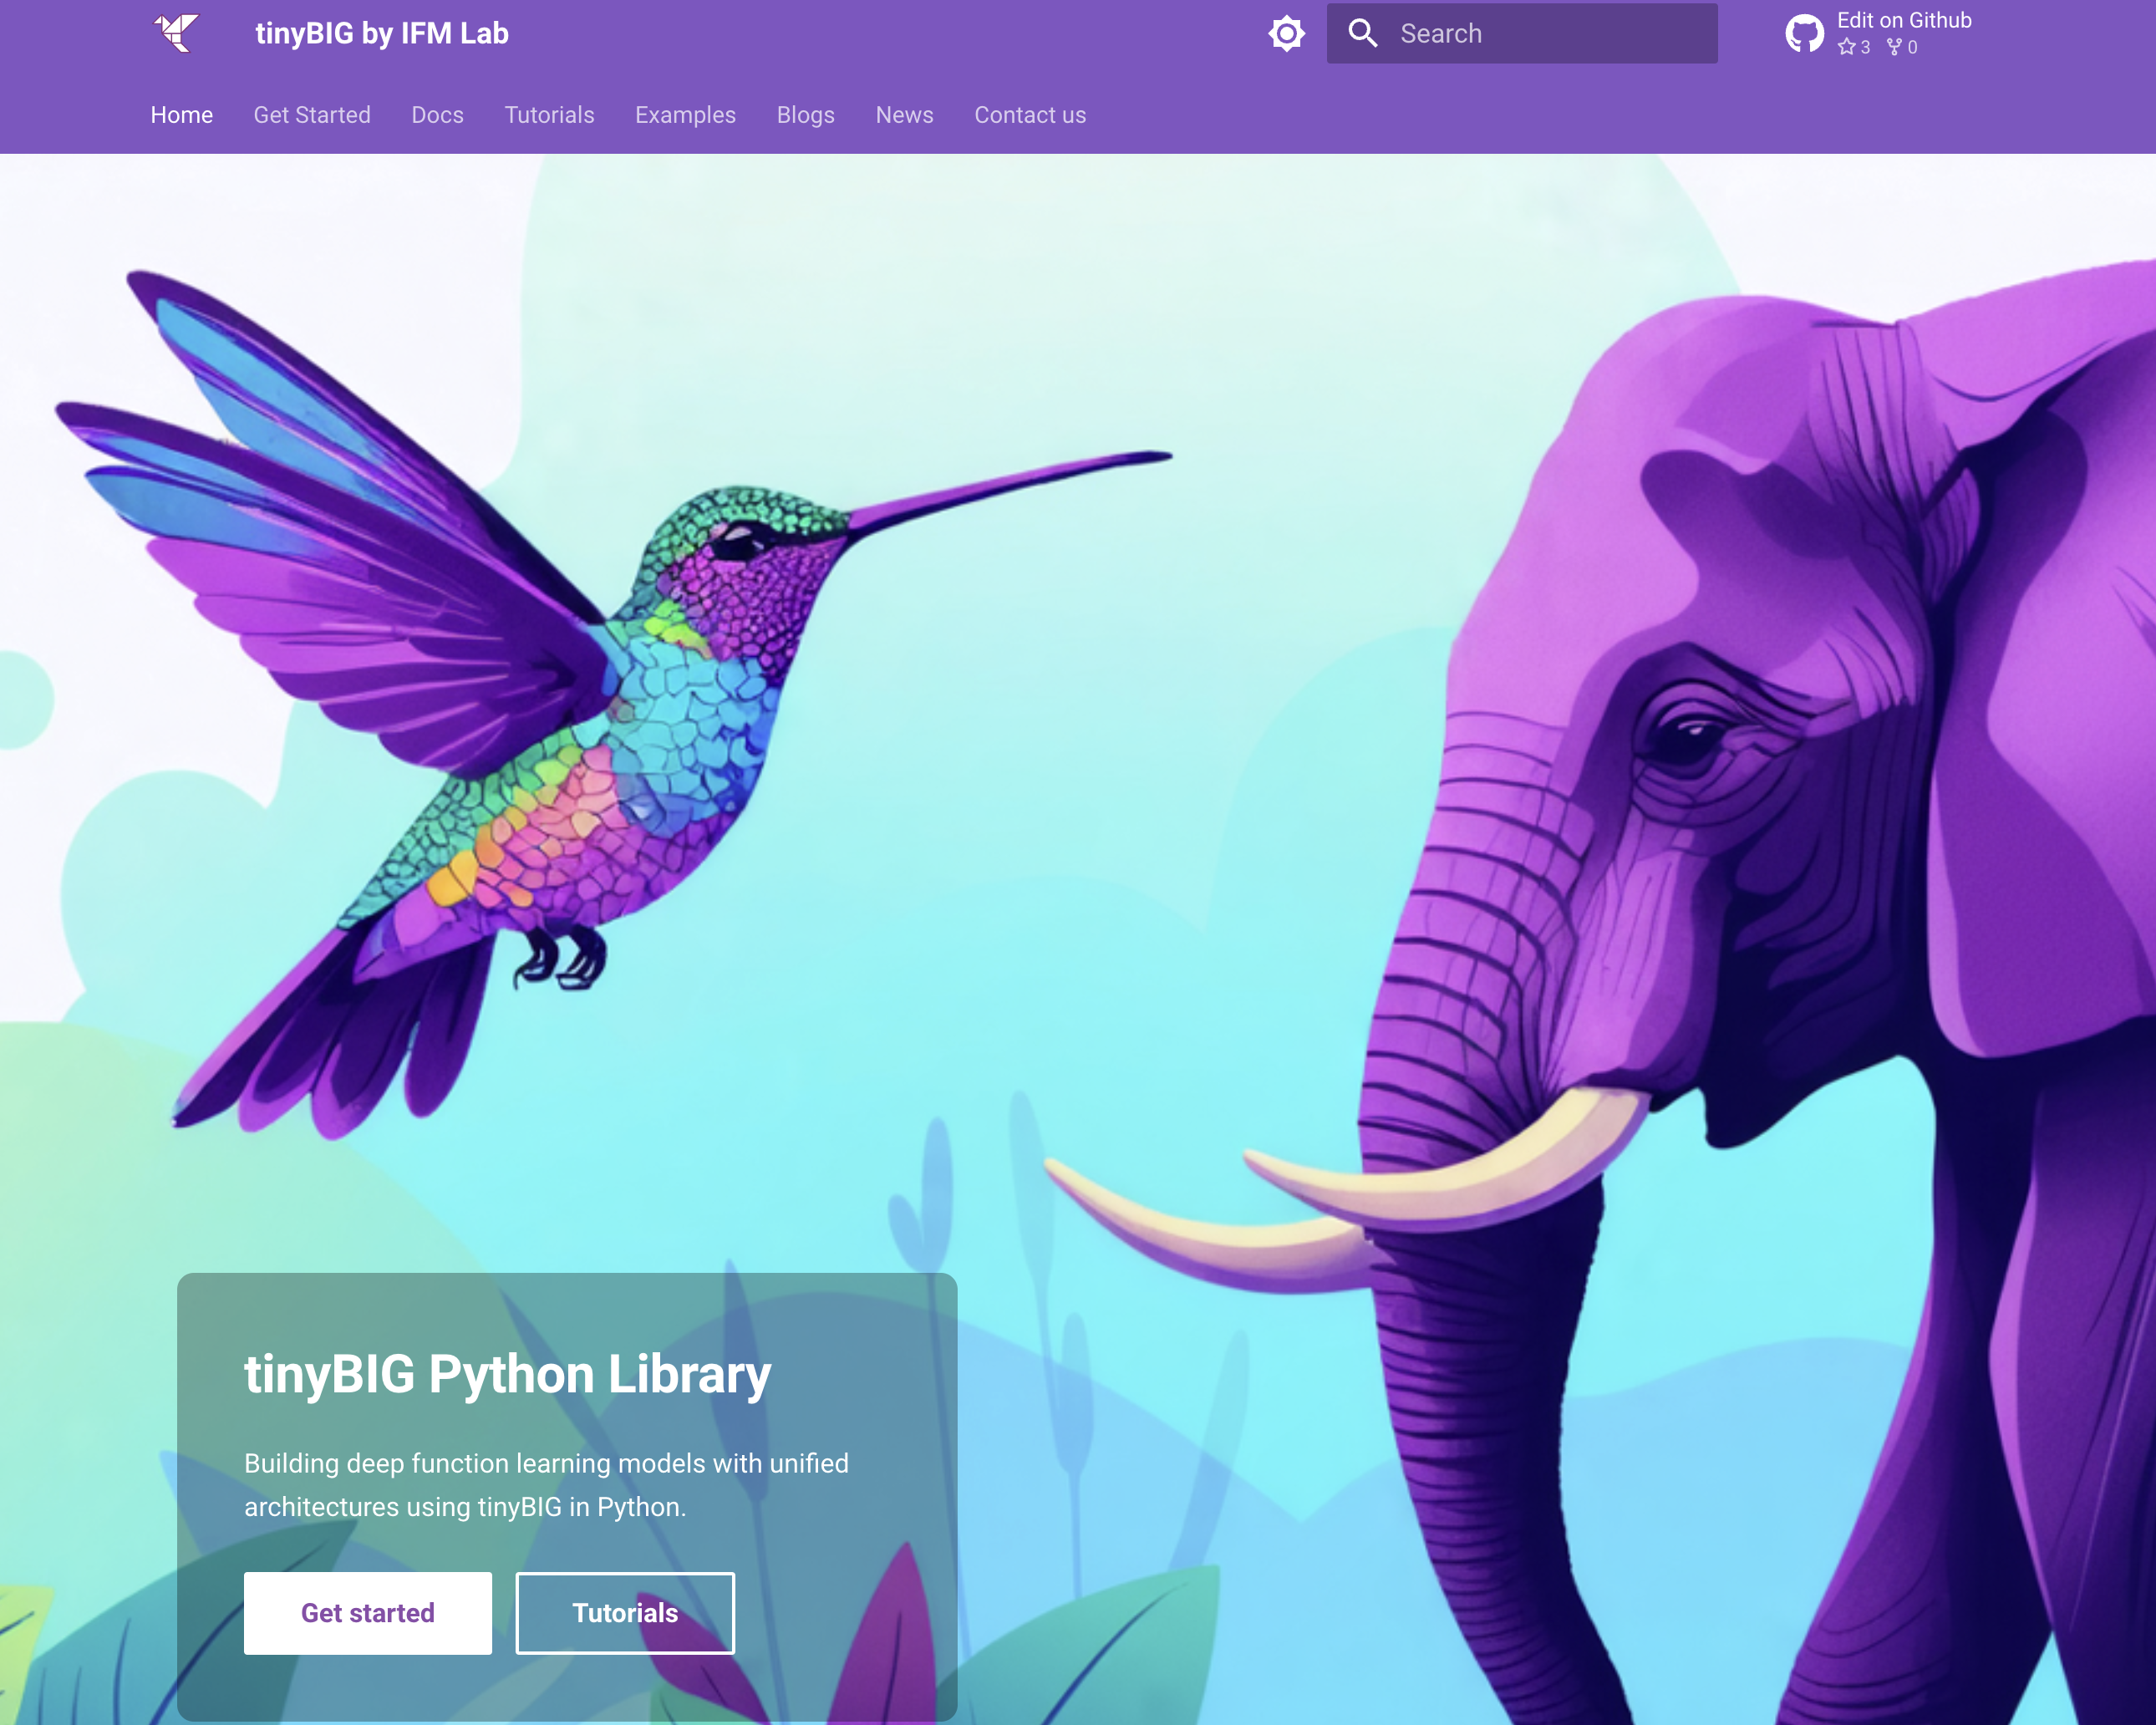The width and height of the screenshot is (2156, 1725).
Task: Toggle the light/dark theme sun icon
Action: (x=1286, y=33)
